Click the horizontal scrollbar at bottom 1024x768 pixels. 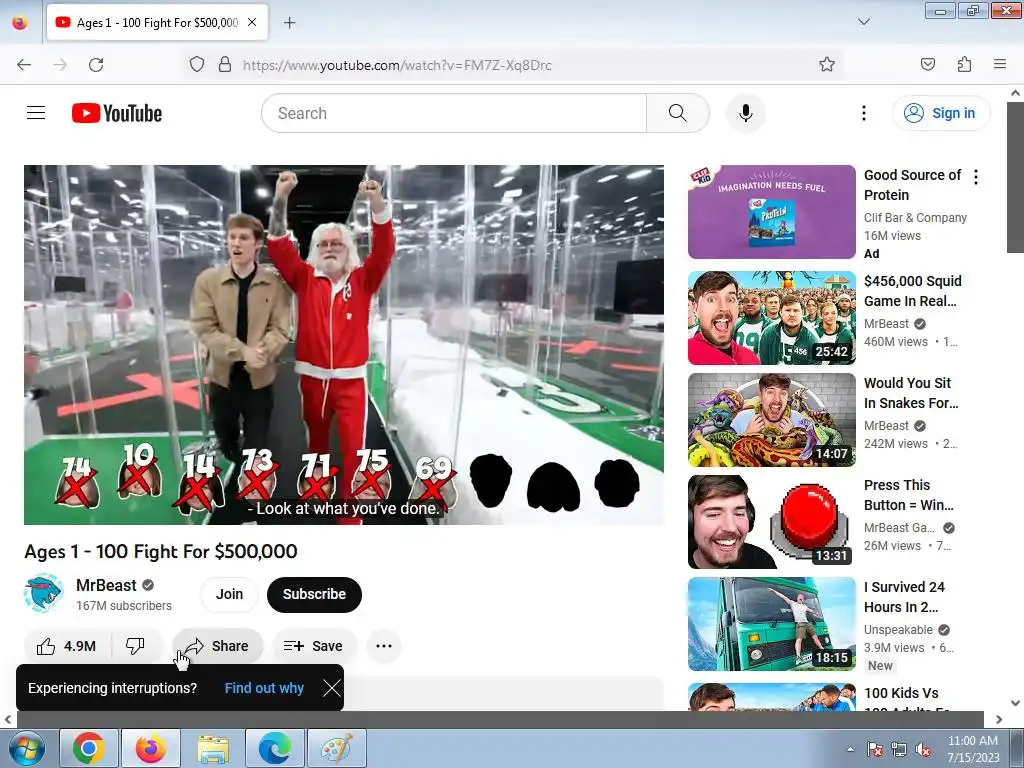500,719
